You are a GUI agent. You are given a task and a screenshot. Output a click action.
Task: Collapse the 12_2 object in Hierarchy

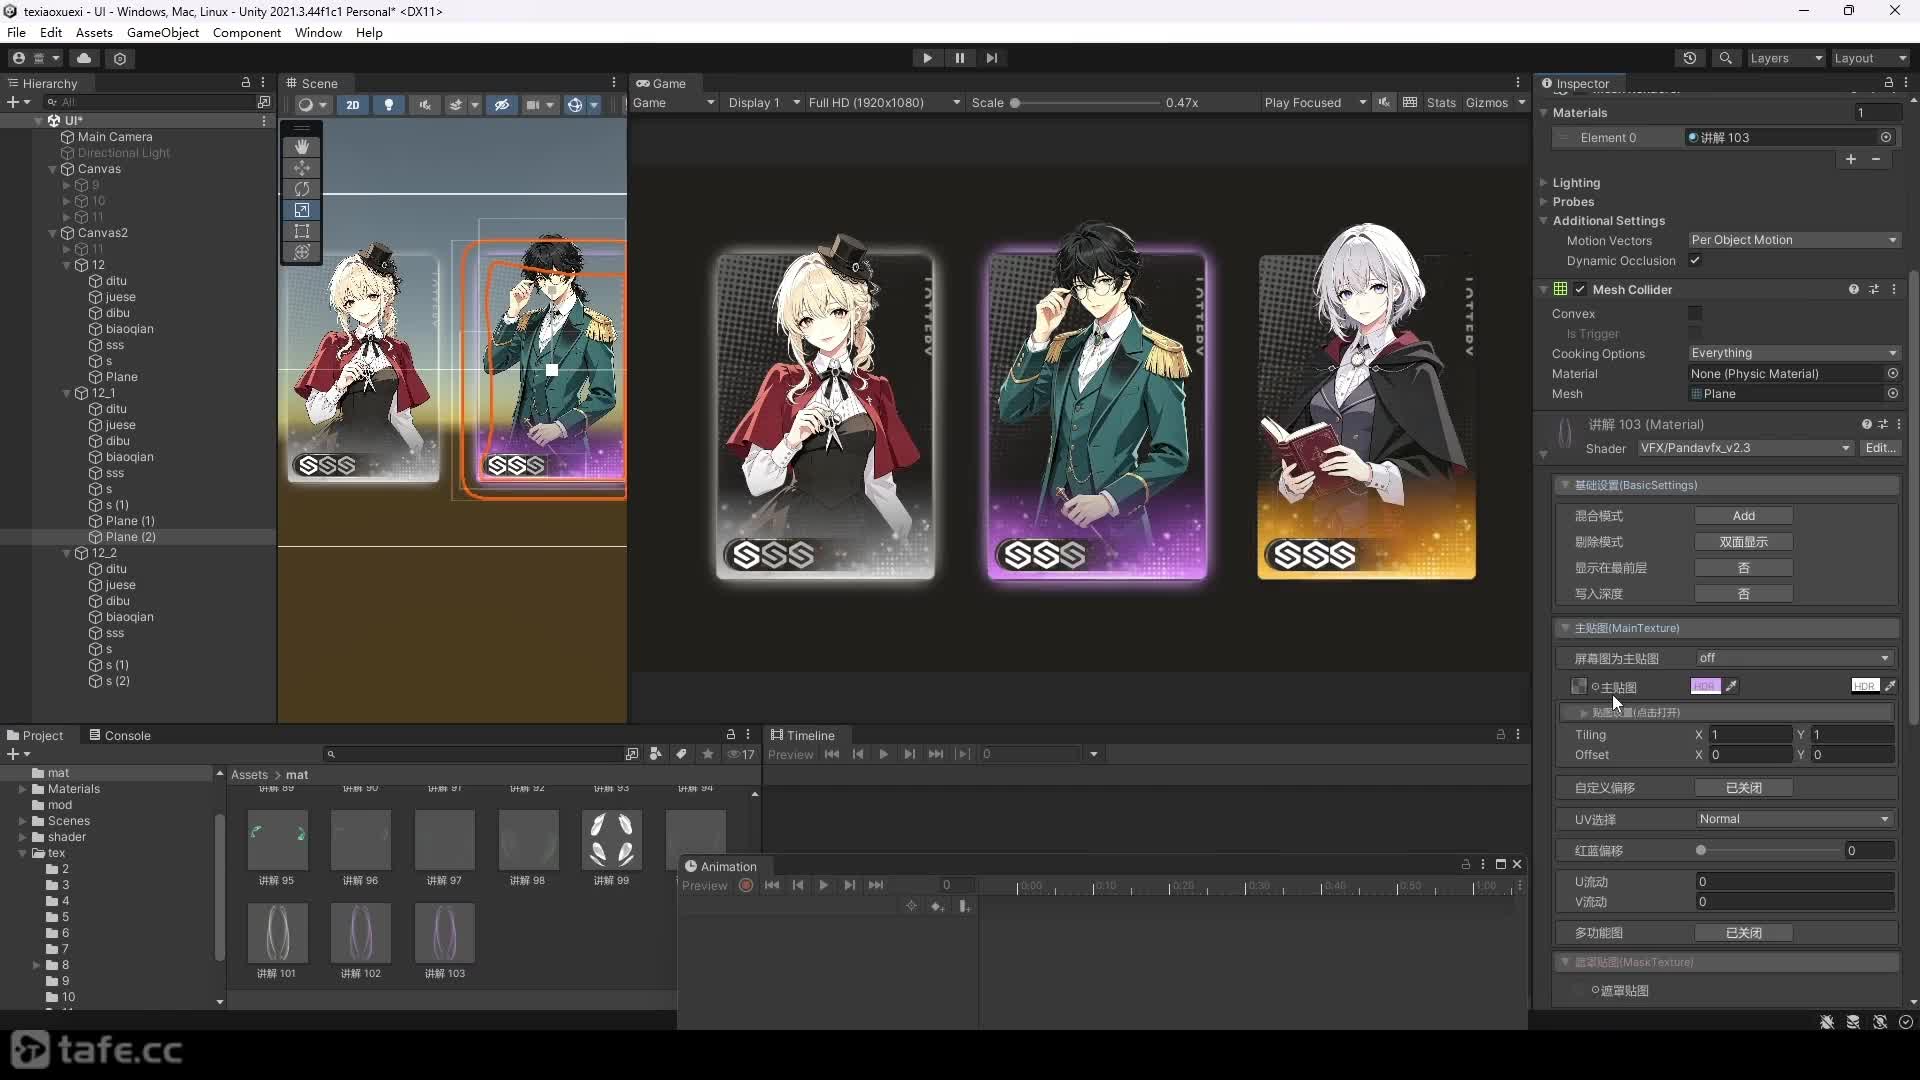(x=67, y=553)
